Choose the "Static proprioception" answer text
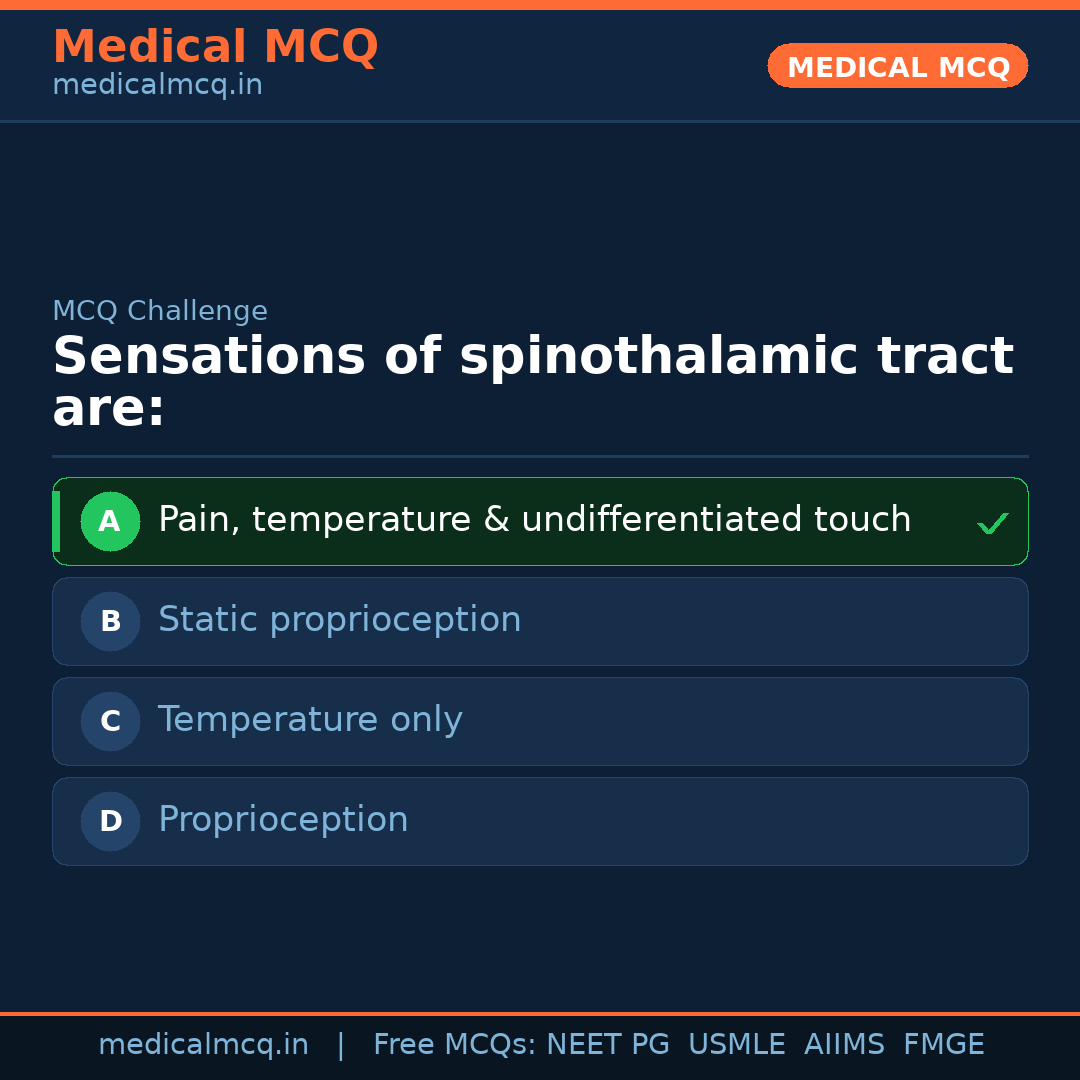 tap(339, 620)
